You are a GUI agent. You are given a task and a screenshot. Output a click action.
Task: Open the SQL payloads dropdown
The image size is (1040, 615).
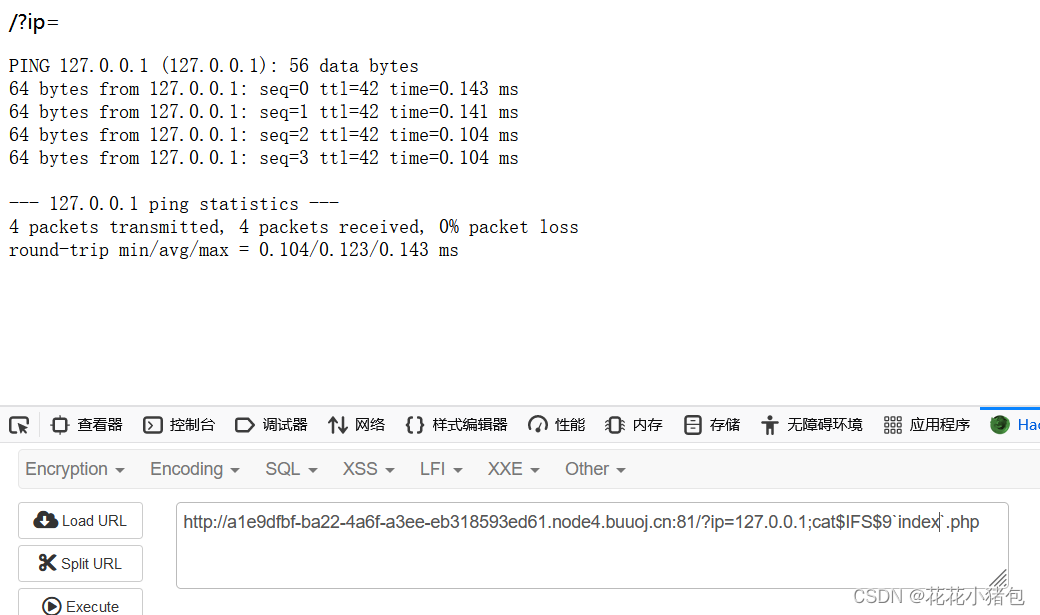tap(291, 469)
